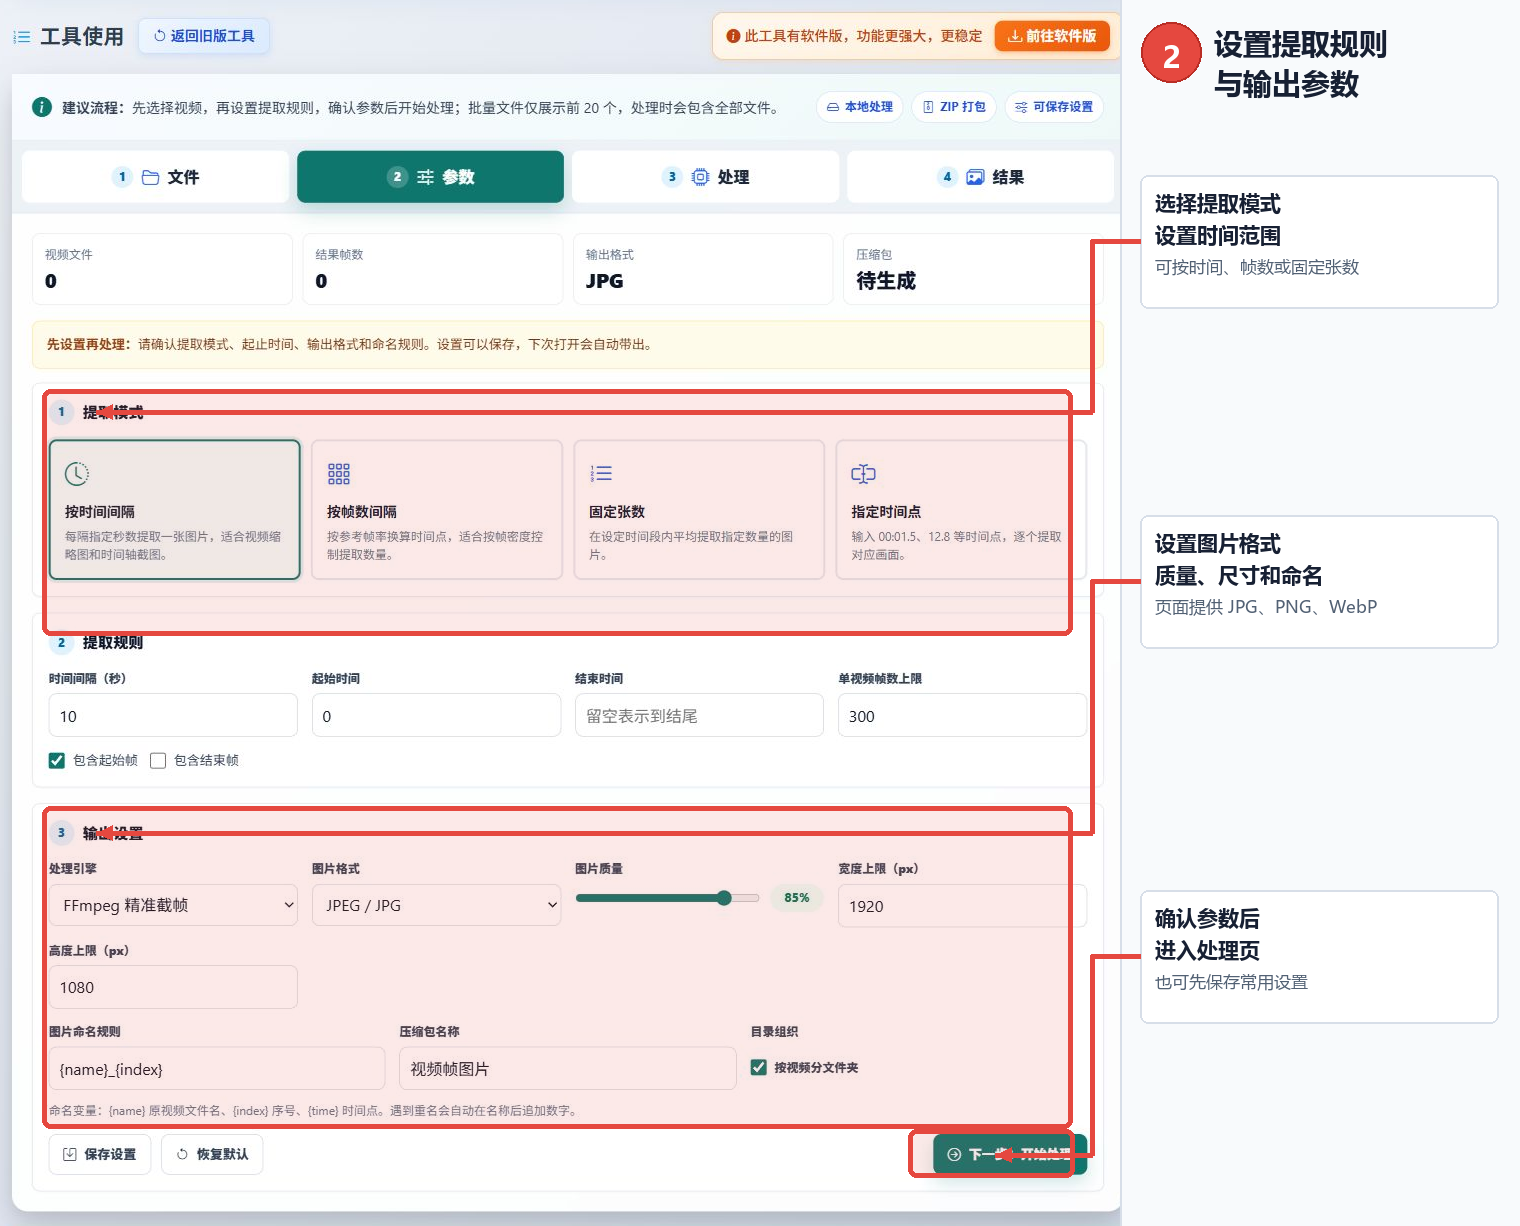Click the 返回旧版工具 button
Image resolution: width=1520 pixels, height=1226 pixels.
(204, 36)
